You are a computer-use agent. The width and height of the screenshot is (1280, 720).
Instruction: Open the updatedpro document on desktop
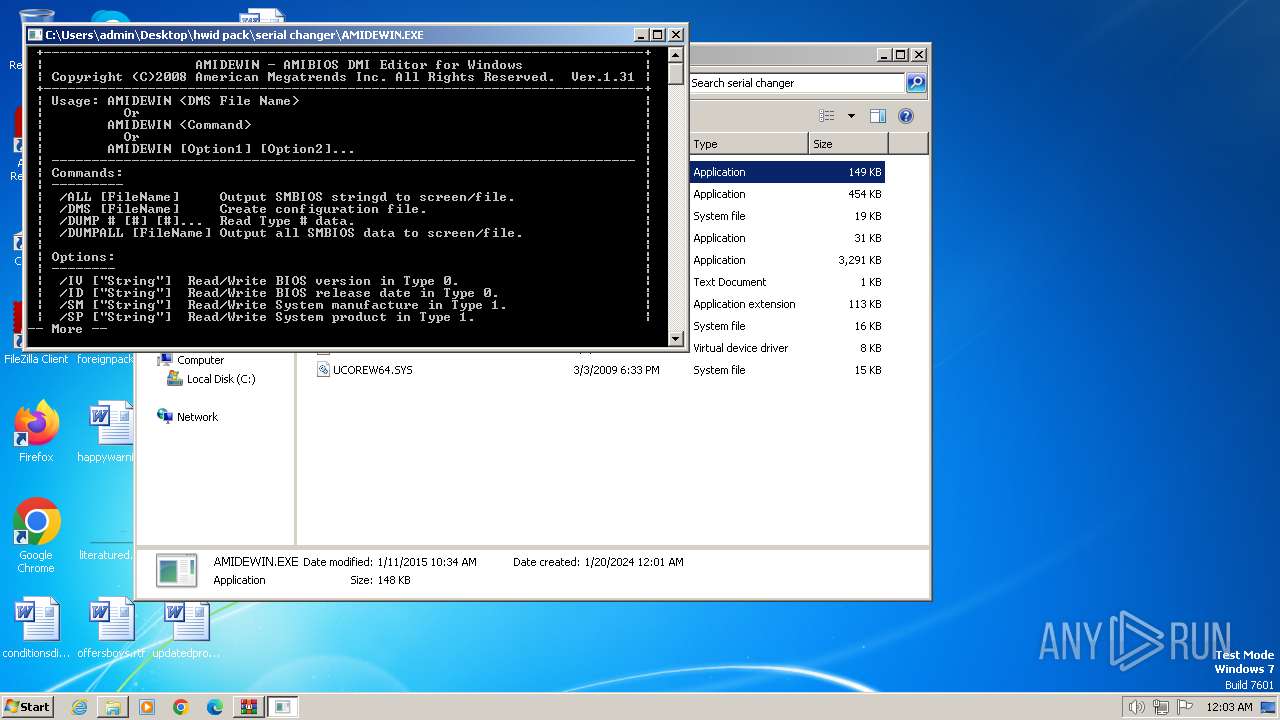pos(186,629)
